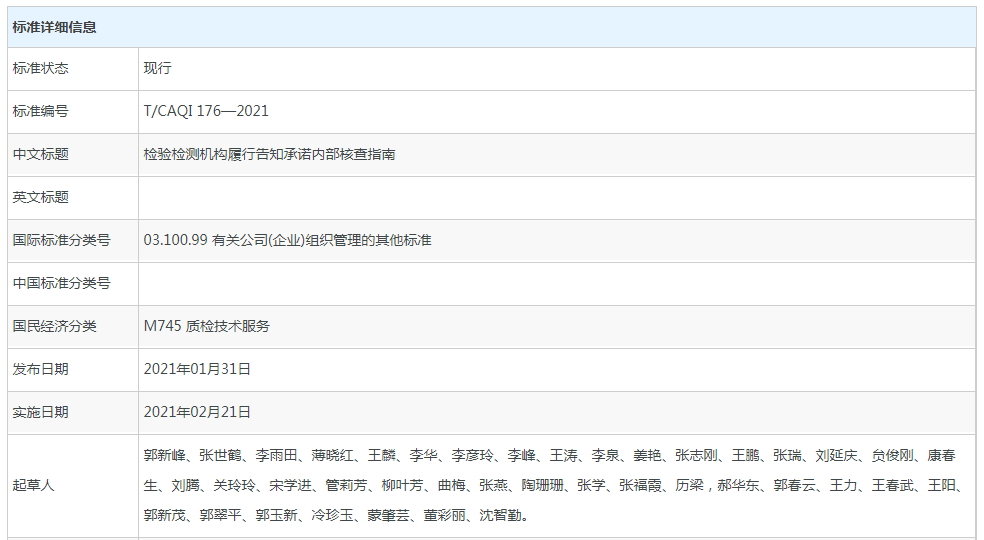Click the T/CAQI 176—2021 standard number
The width and height of the screenshot is (984, 540).
(x=206, y=111)
